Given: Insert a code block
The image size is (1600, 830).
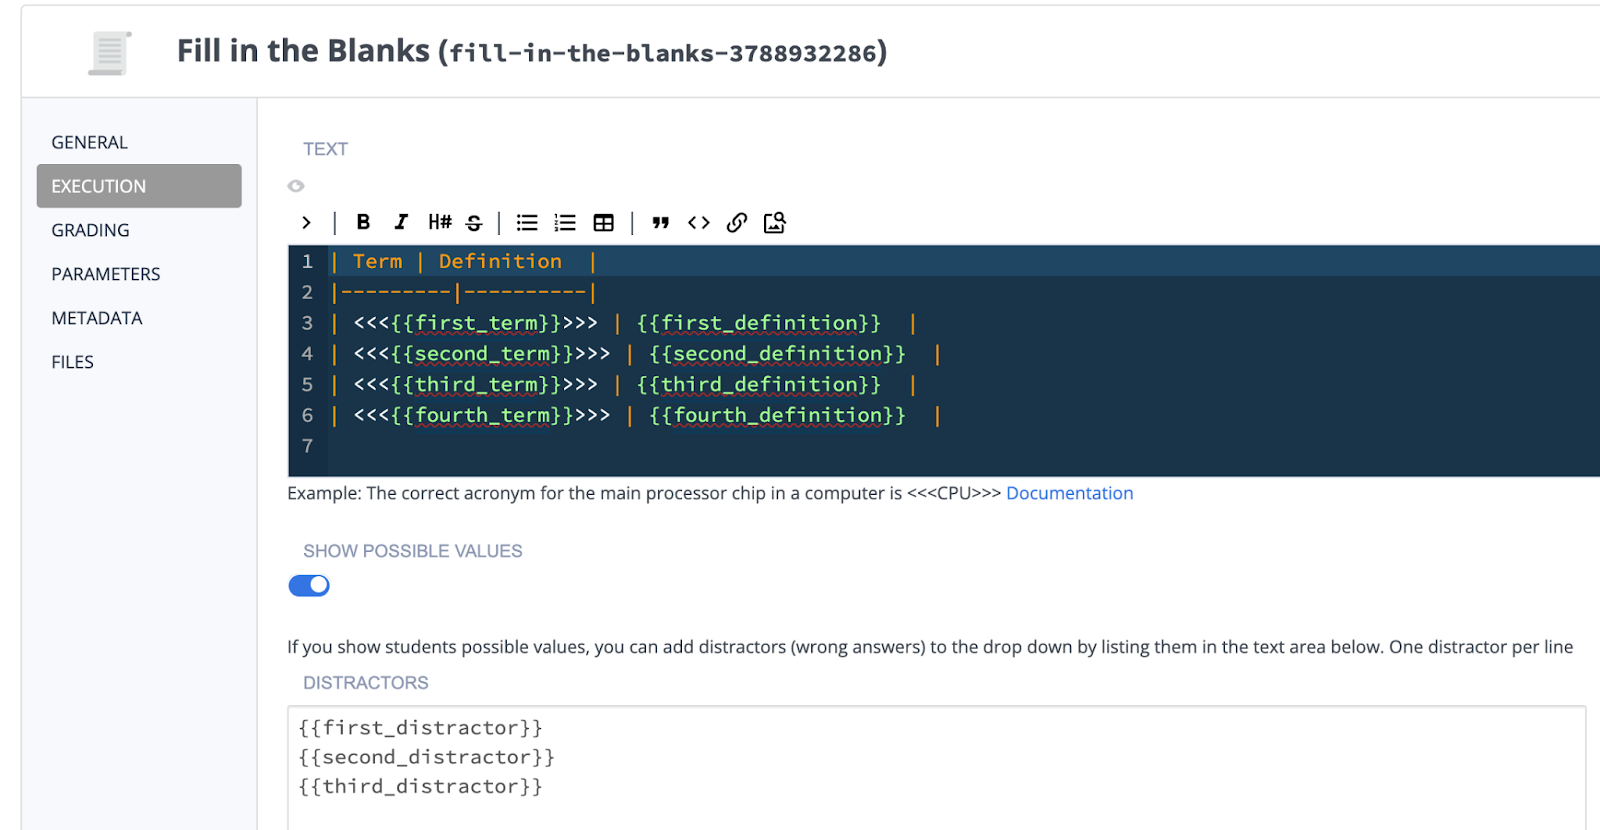Looking at the screenshot, I should (698, 222).
